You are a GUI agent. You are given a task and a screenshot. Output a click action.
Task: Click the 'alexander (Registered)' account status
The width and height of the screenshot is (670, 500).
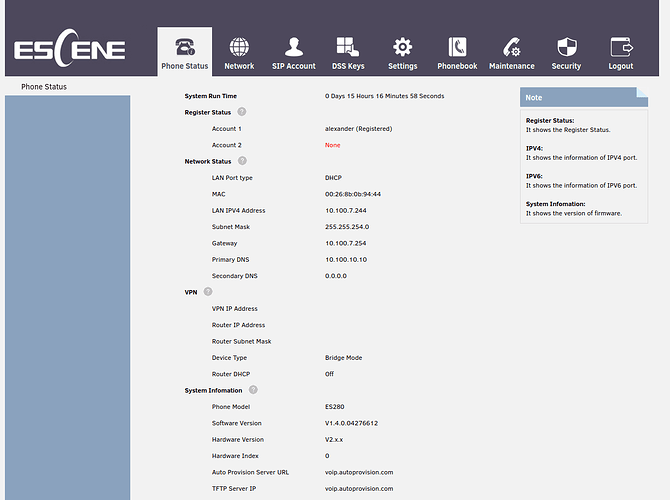(359, 129)
